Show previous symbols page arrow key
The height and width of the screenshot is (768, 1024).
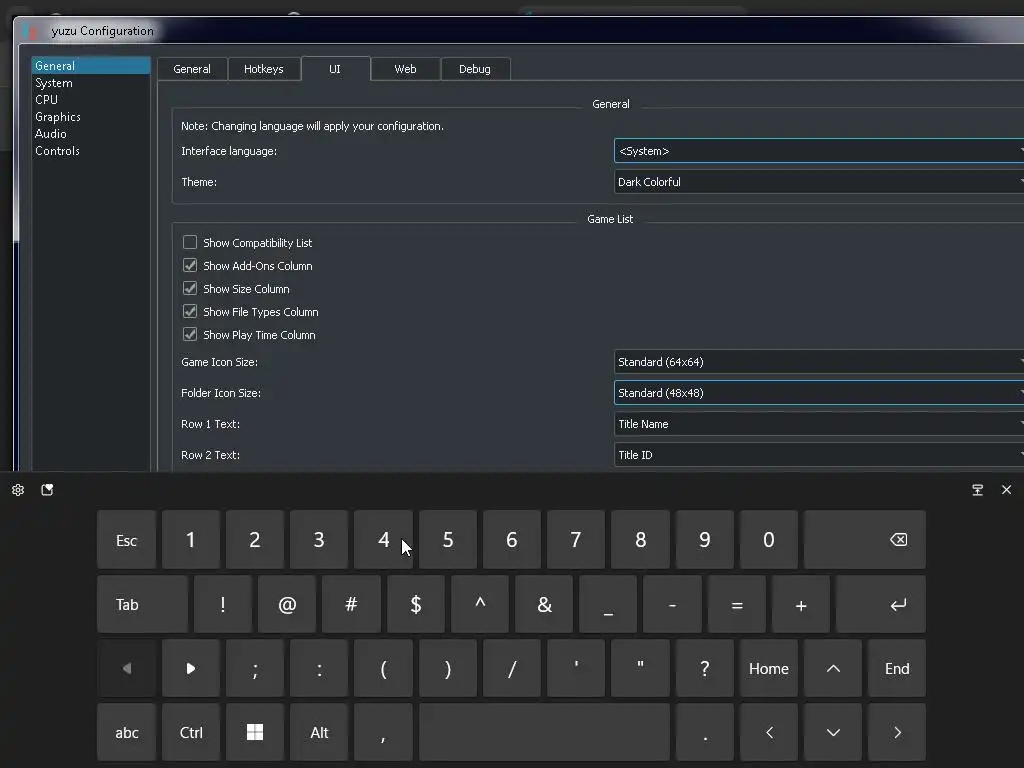tap(127, 668)
